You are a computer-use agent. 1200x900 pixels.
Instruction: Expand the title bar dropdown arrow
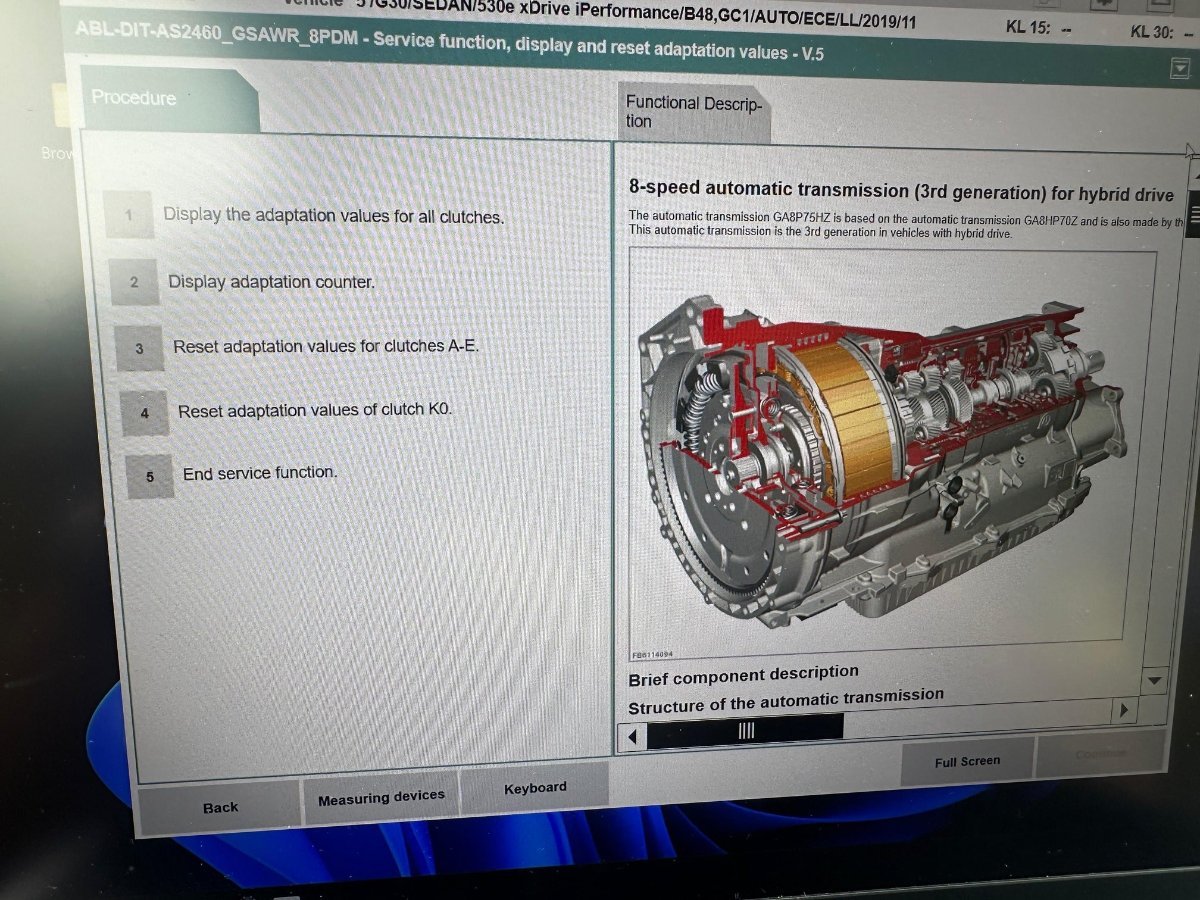click(1178, 68)
